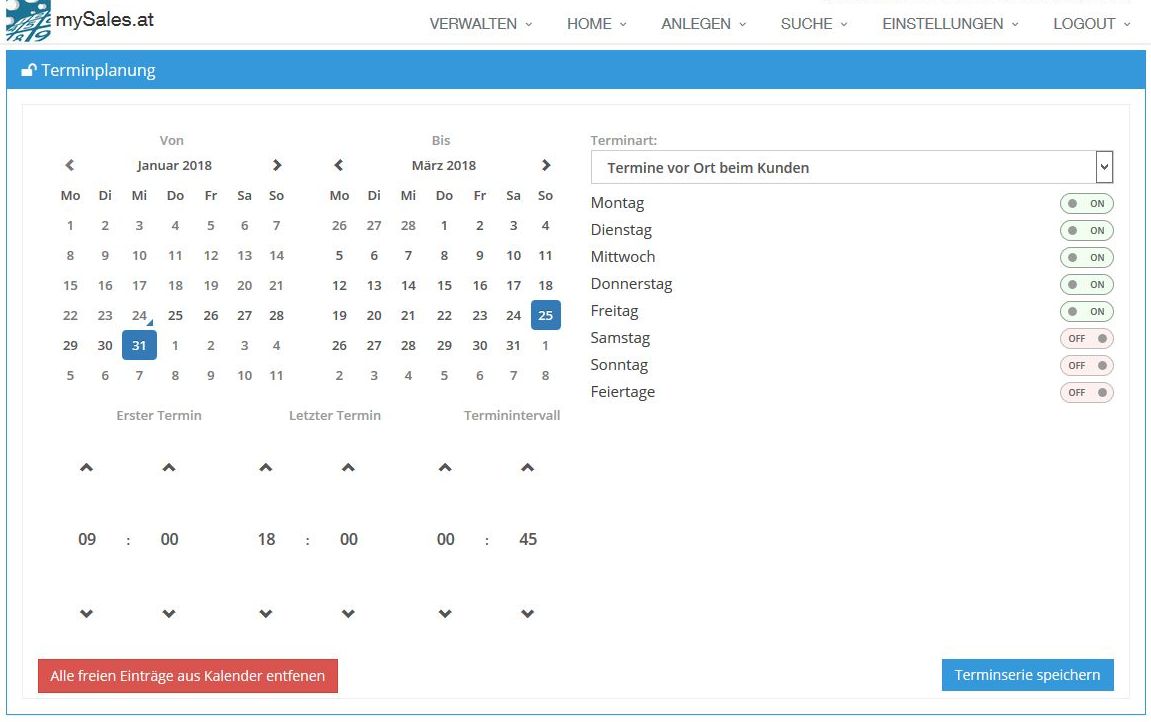The image size is (1151, 722).
Task: Enable the Samstag toggle
Action: (1087, 339)
